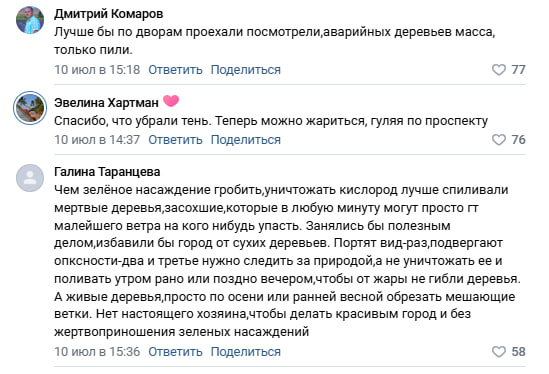Click the 77 likes counter
The width and height of the screenshot is (549, 374).
click(x=518, y=70)
